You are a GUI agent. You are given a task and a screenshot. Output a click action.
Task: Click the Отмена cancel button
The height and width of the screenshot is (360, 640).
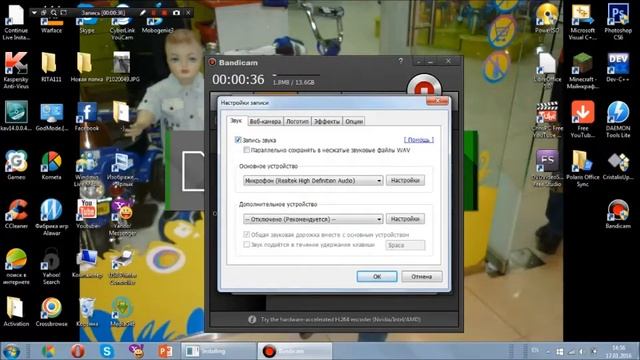pos(422,276)
